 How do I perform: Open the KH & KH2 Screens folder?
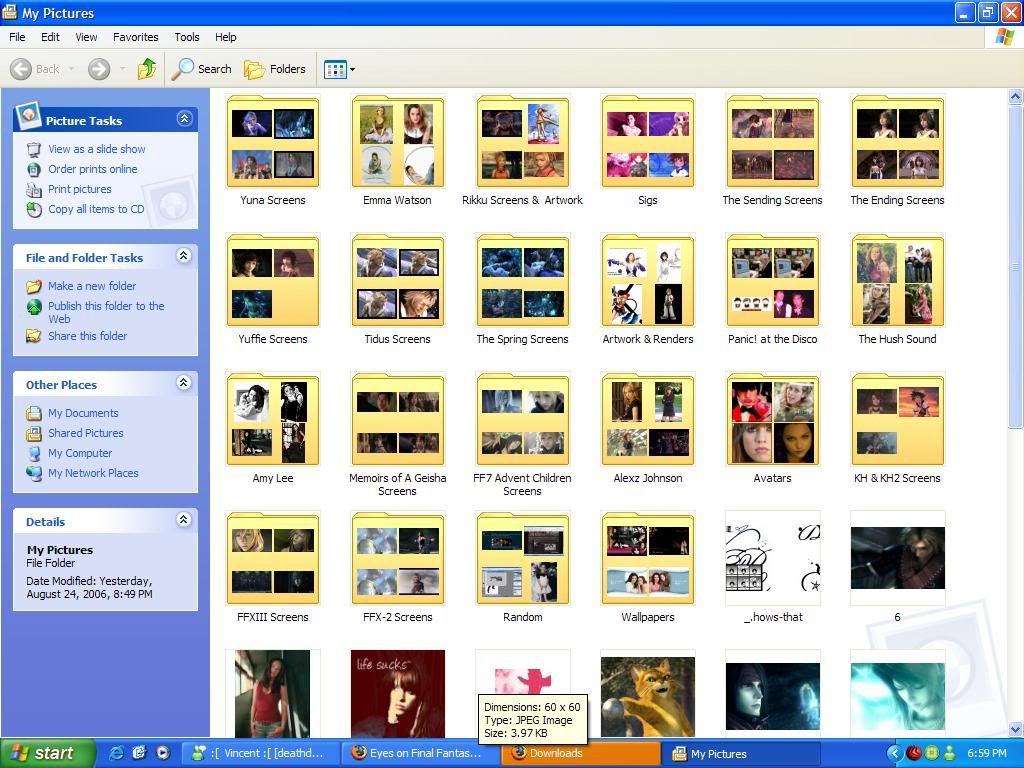[x=897, y=419]
